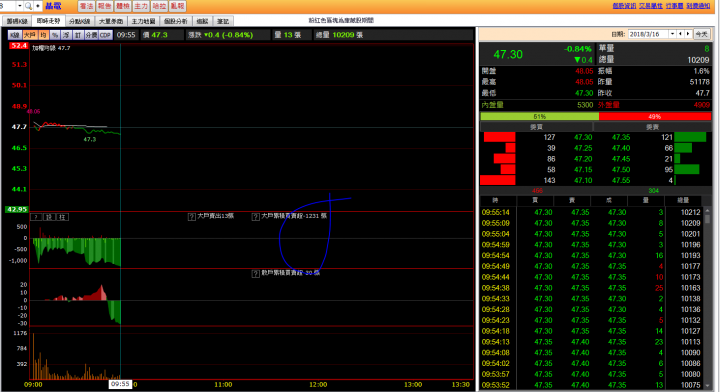
Task: Switch to the 個股分析 tab
Action: pyautogui.click(x=175, y=21)
